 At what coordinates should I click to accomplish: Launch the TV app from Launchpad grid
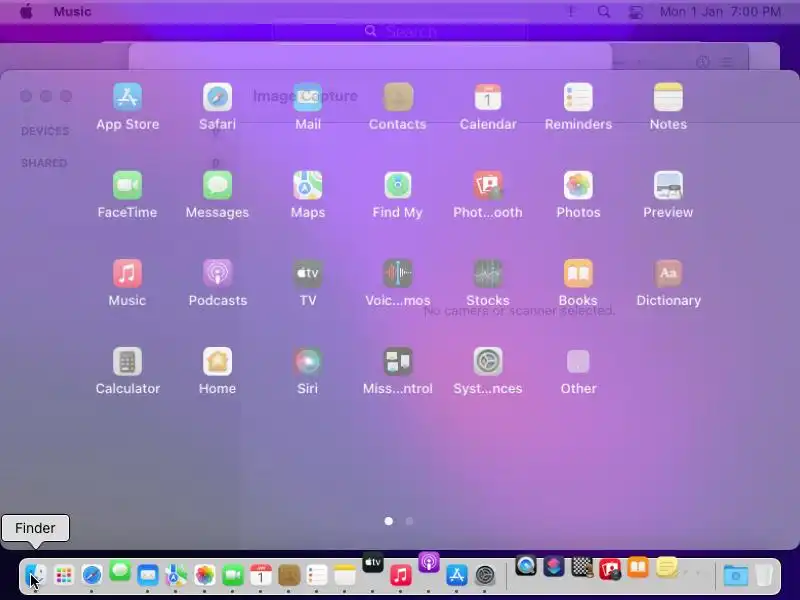[x=308, y=273]
